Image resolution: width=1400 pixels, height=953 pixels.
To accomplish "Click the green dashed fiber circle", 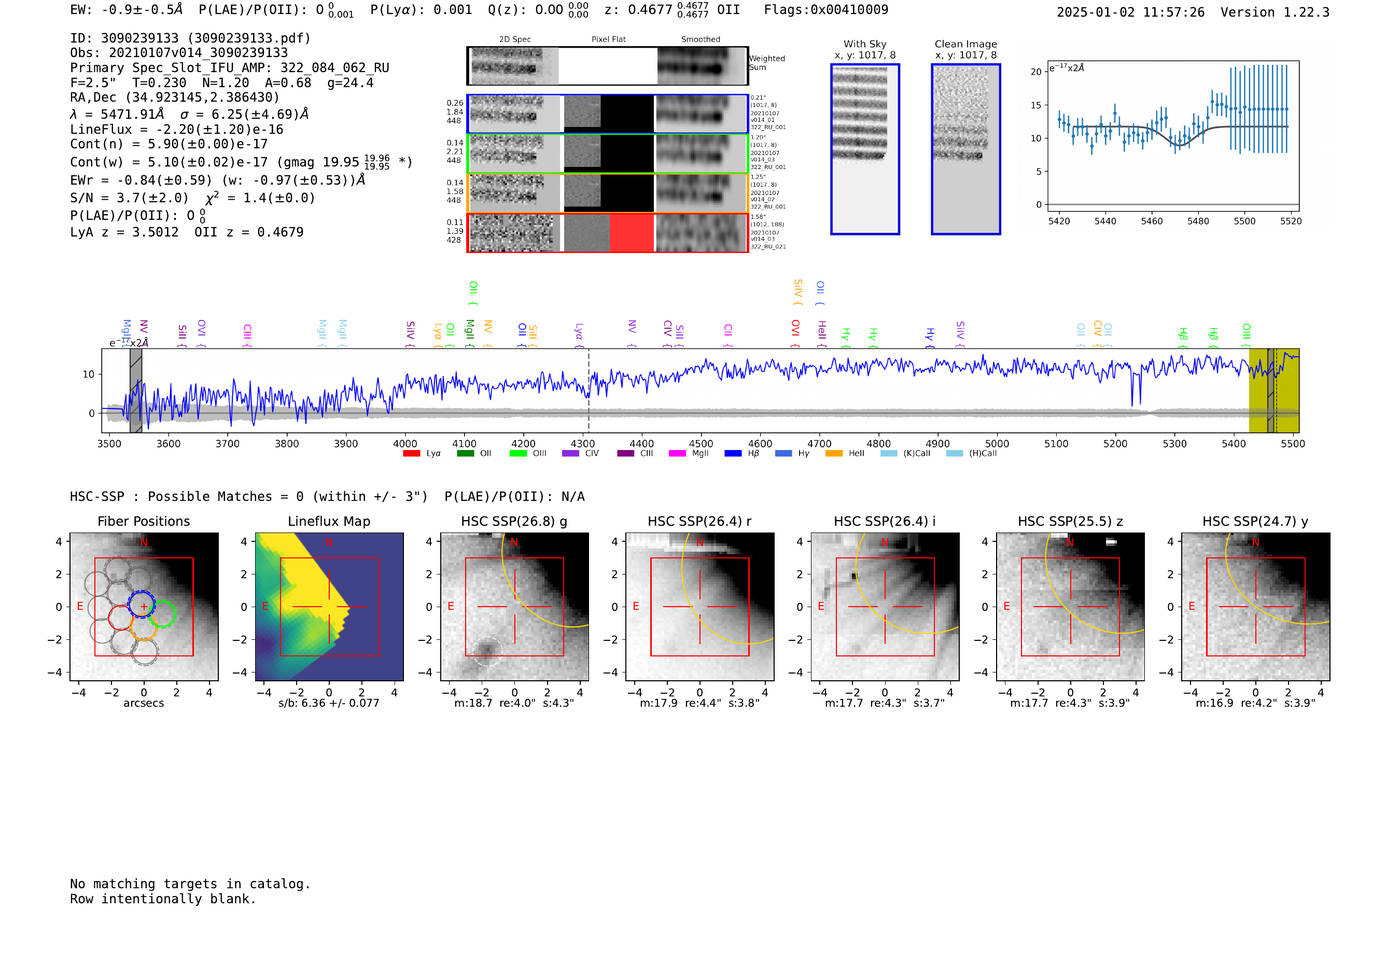I will [162, 614].
